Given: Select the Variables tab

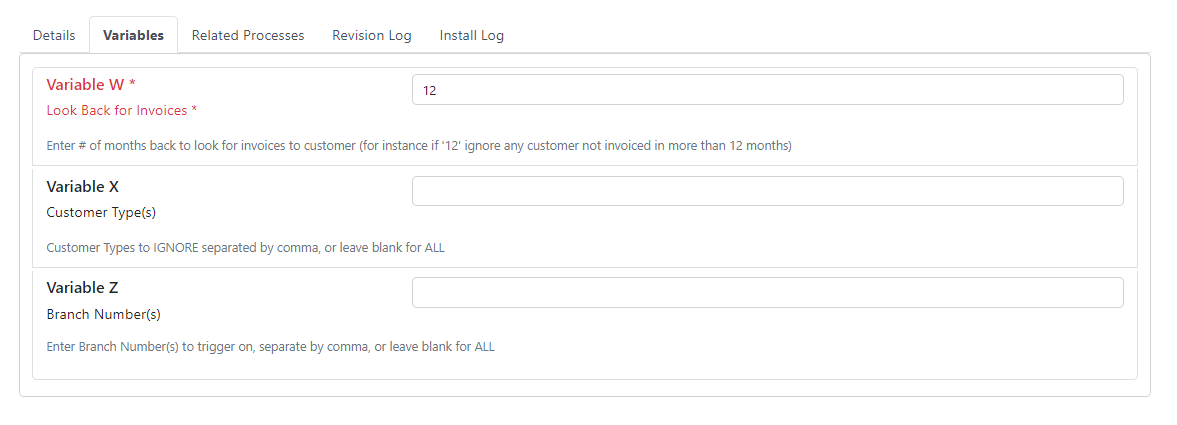Looking at the screenshot, I should [134, 35].
